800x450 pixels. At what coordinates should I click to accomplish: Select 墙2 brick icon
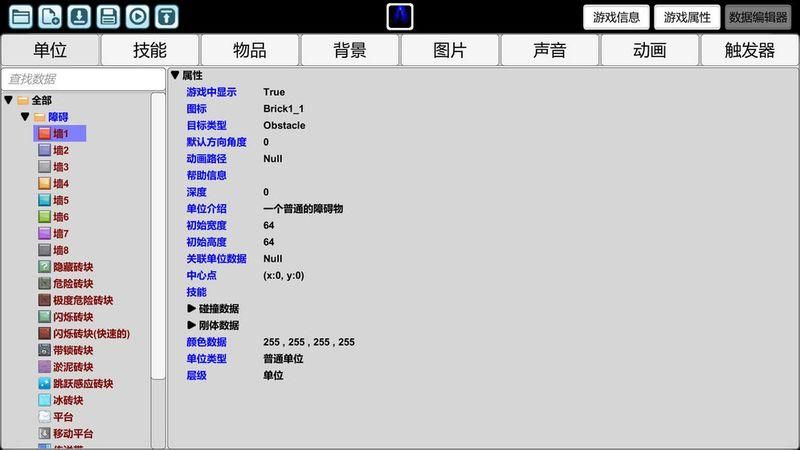tap(44, 150)
